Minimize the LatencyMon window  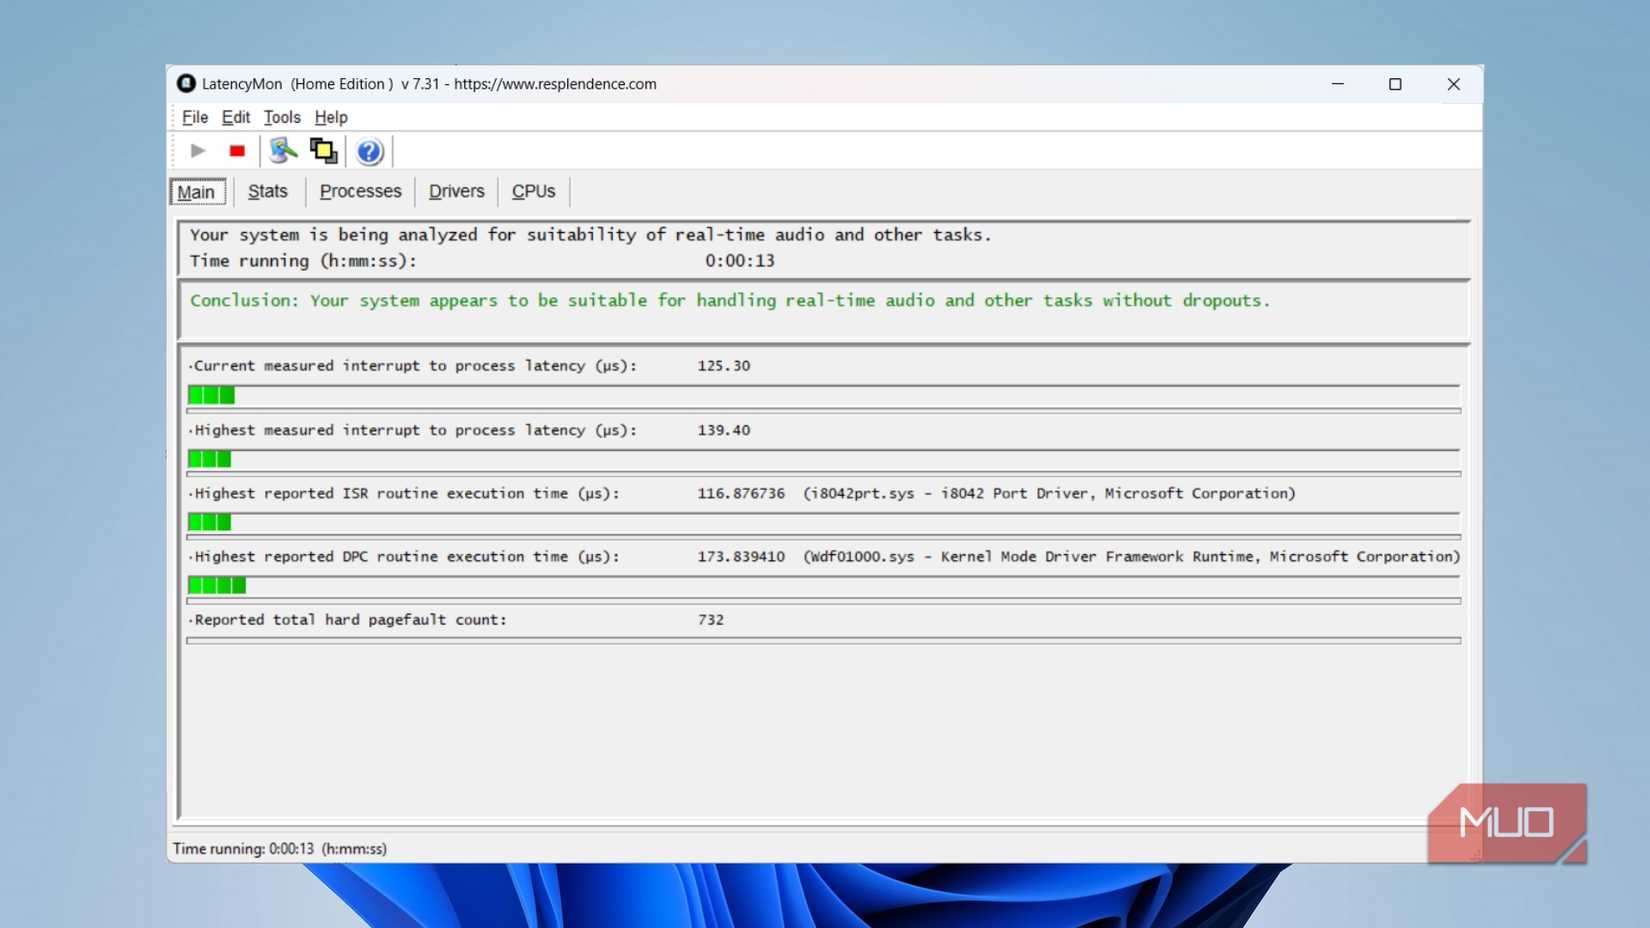1337,84
